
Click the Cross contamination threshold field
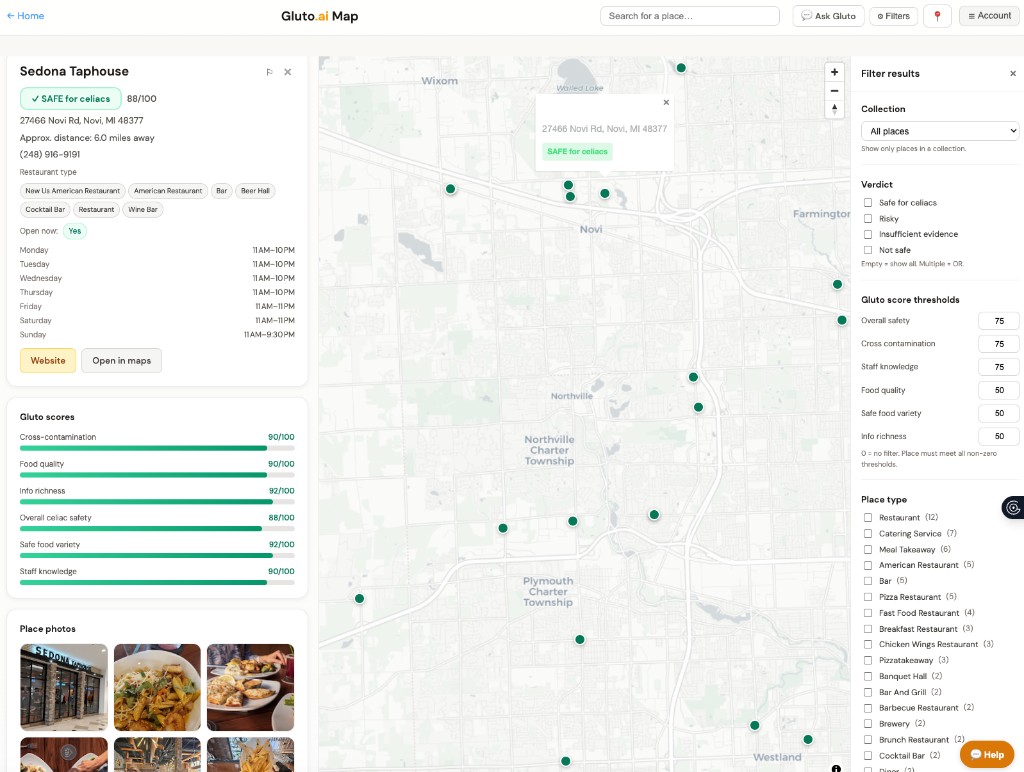[999, 344]
